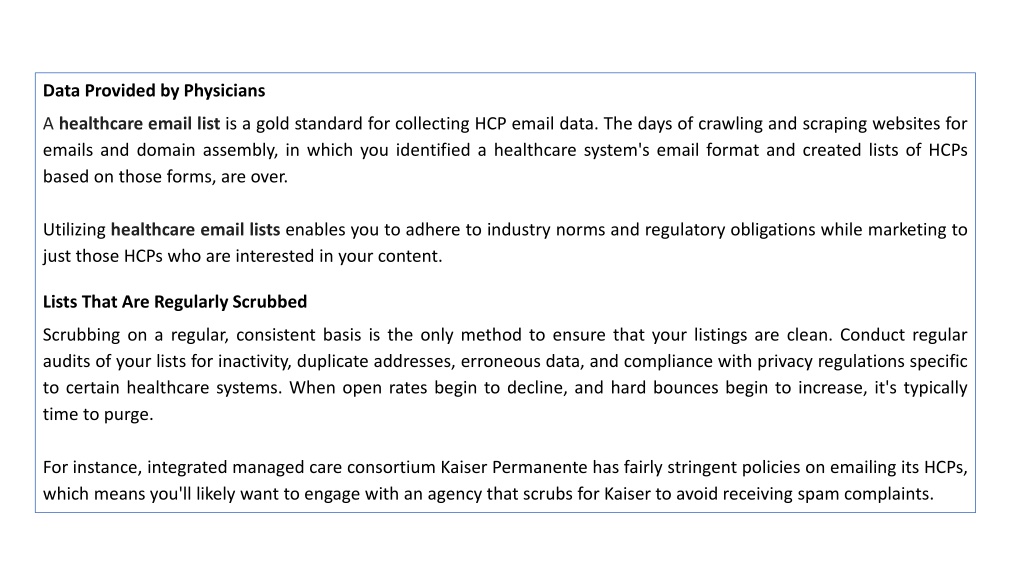Click the words 'For instance' starting last paragraph

[92, 468]
